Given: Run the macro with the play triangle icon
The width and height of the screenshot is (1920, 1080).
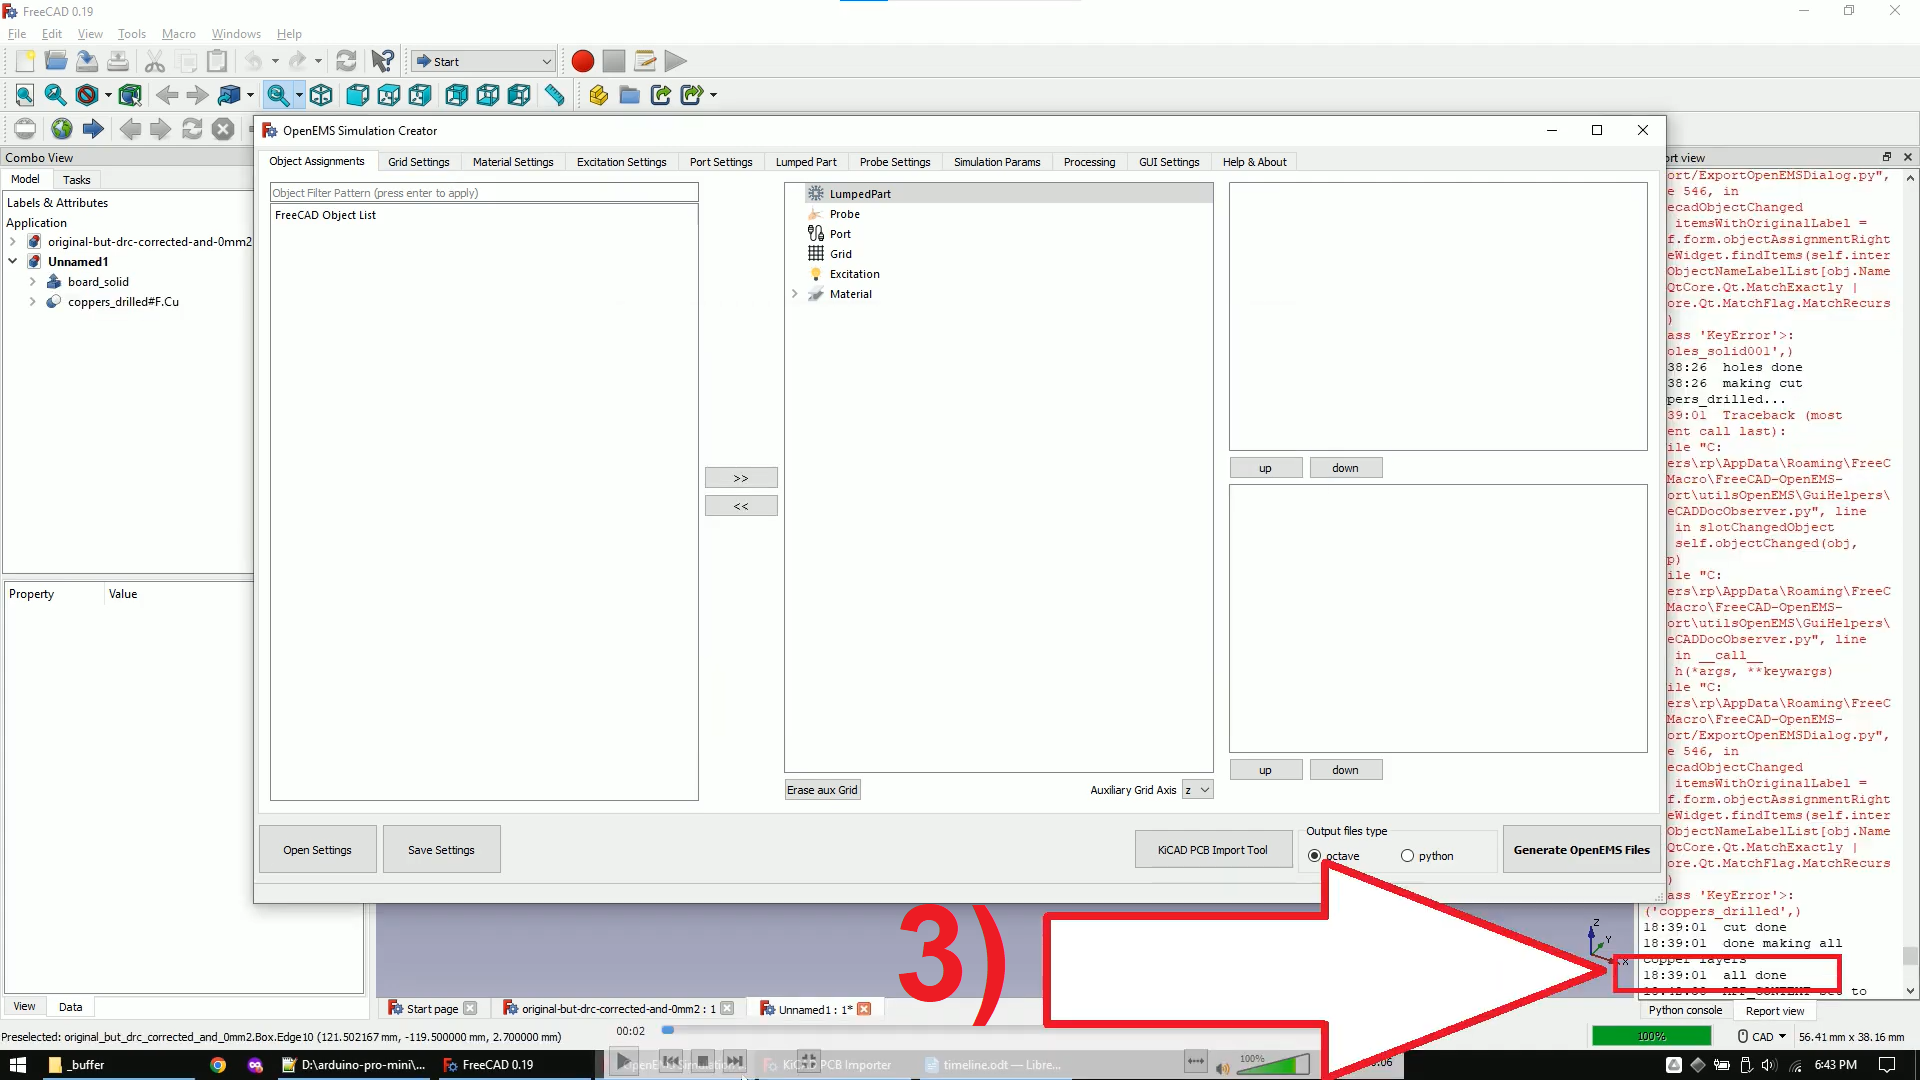Looking at the screenshot, I should (676, 61).
